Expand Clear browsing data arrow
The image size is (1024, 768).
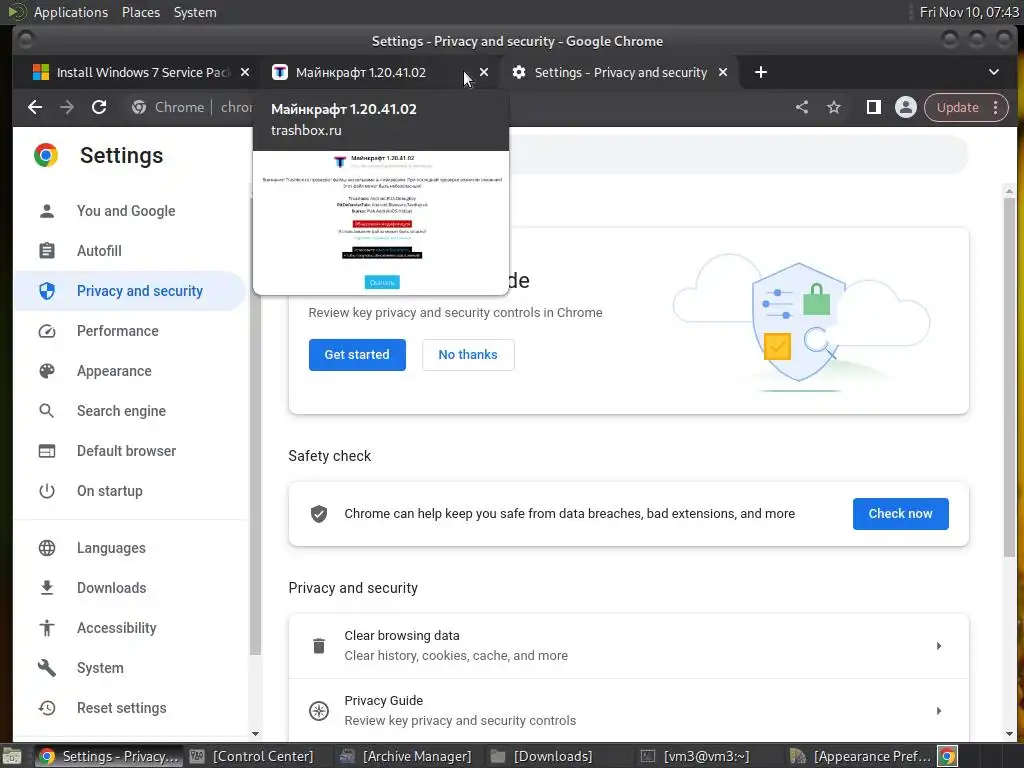(938, 646)
